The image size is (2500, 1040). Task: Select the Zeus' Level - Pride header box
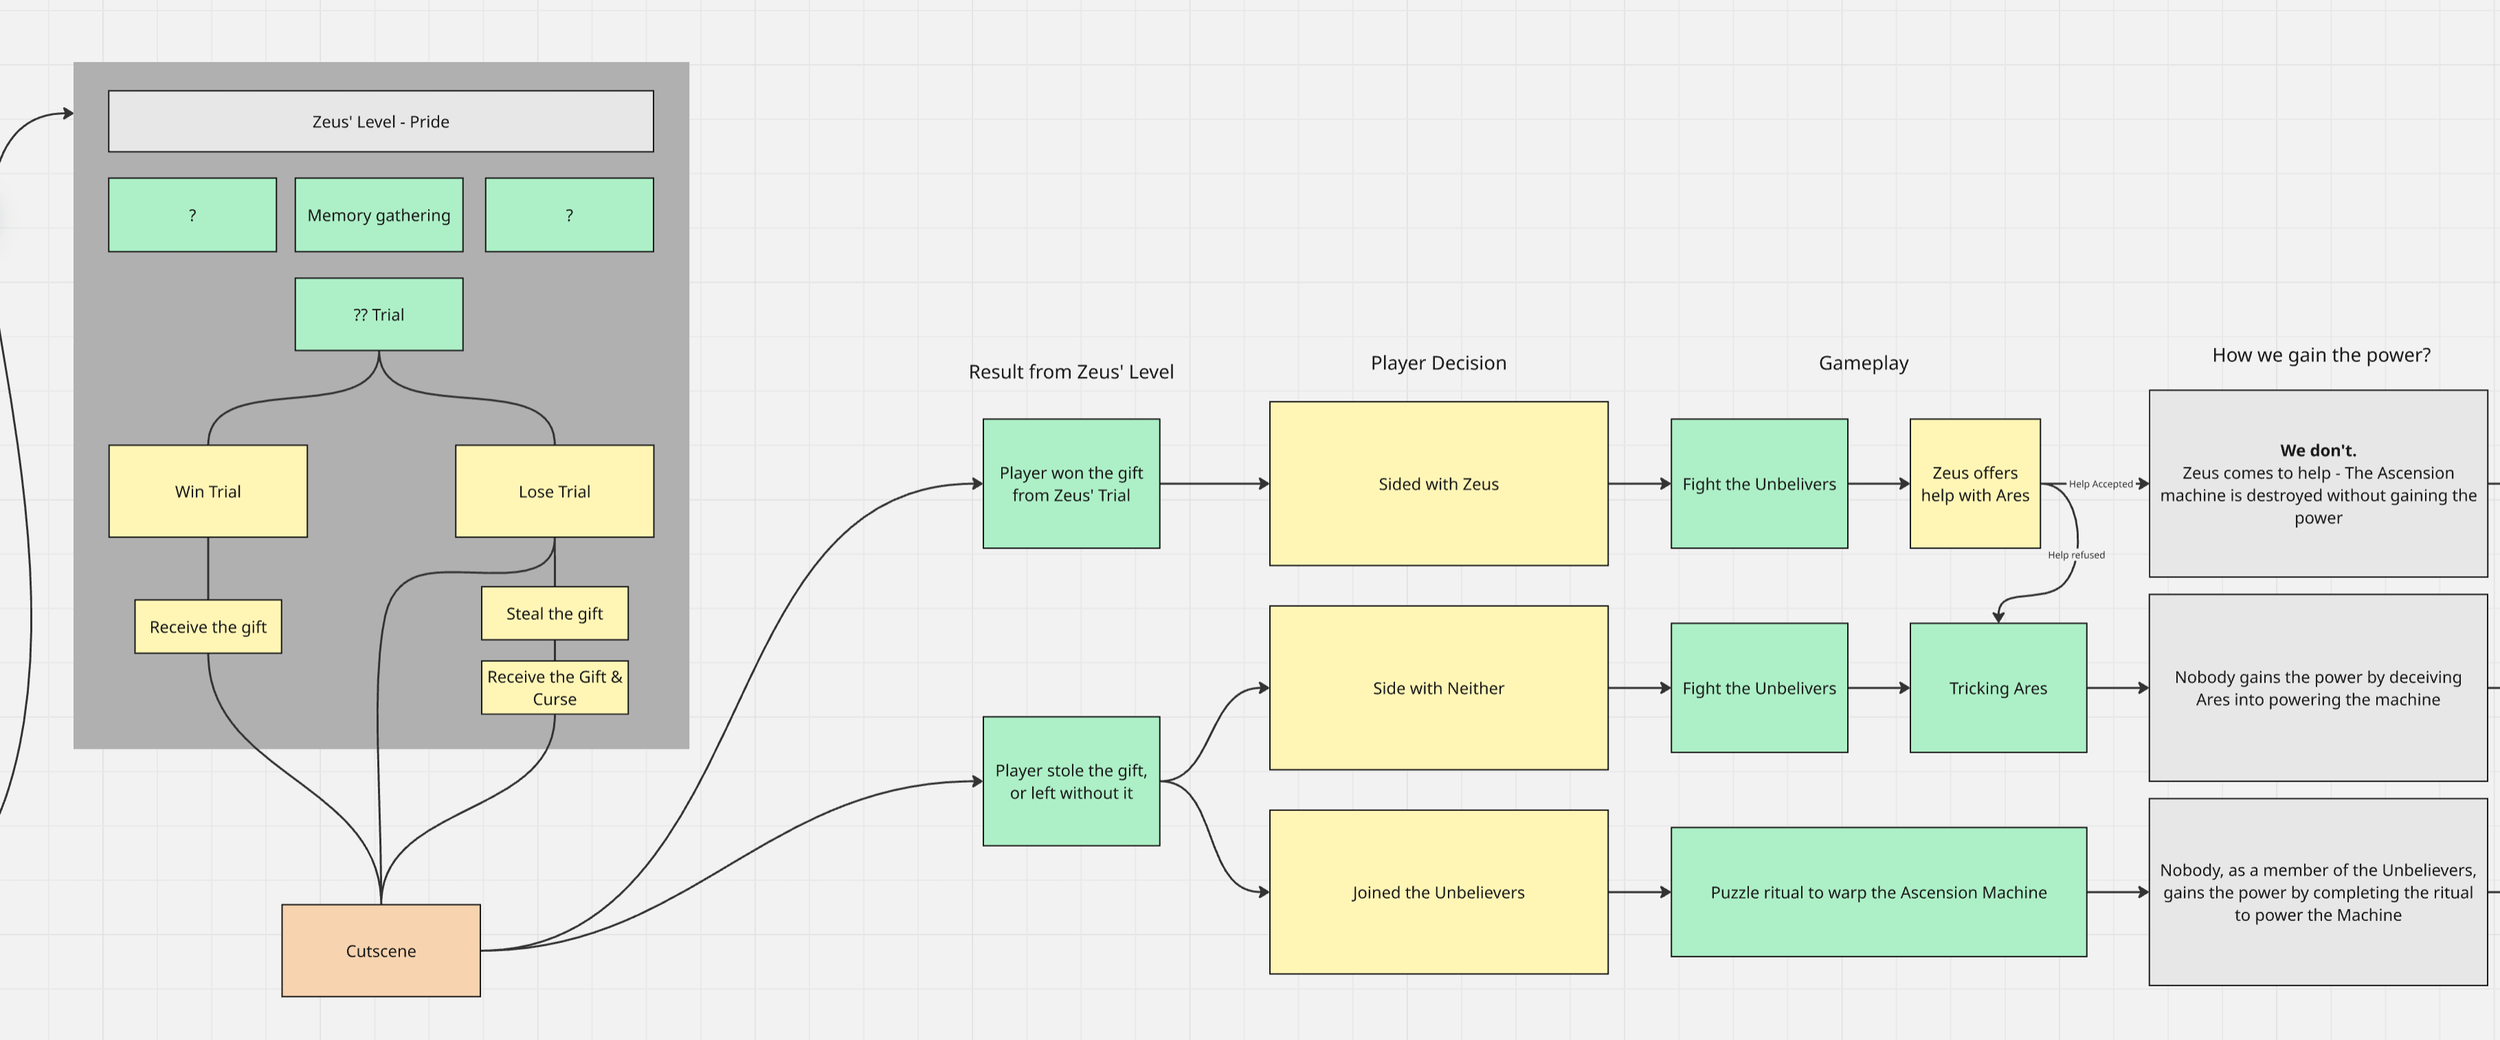pyautogui.click(x=379, y=120)
